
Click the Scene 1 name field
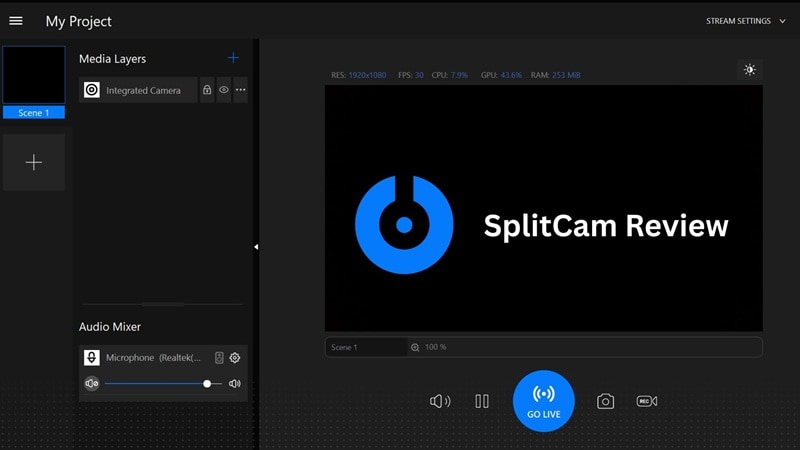(366, 347)
